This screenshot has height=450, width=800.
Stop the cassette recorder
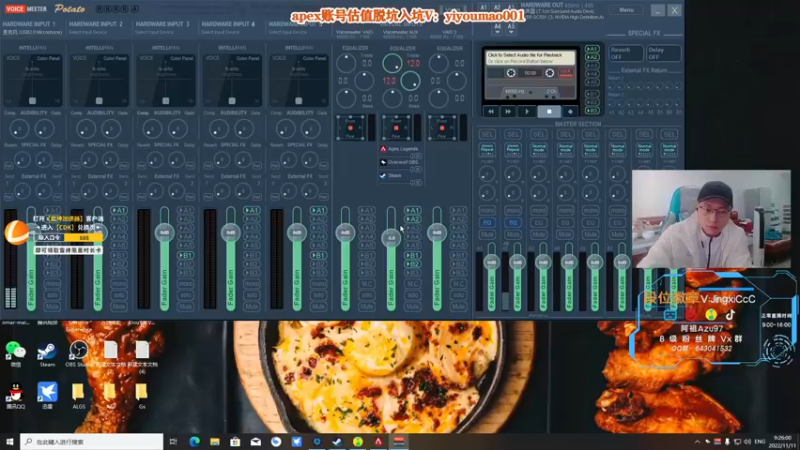tap(549, 111)
